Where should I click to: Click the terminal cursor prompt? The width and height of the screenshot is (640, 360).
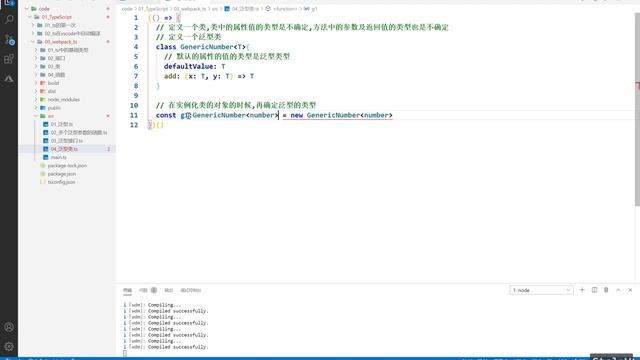[124, 353]
